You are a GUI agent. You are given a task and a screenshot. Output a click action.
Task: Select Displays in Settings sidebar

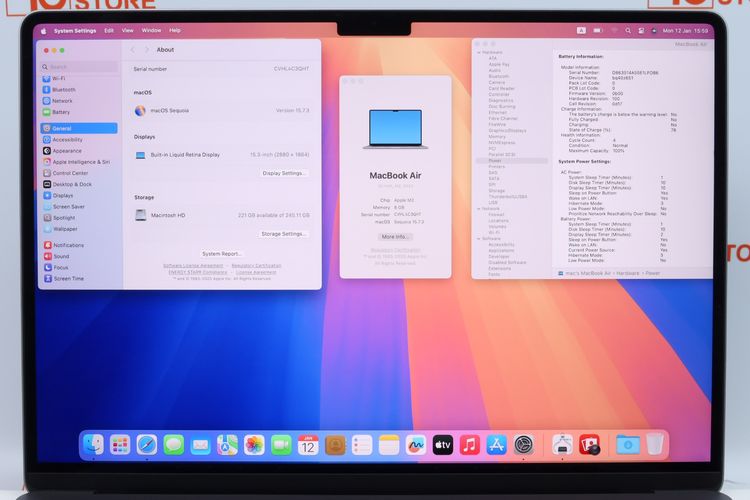click(x=79, y=195)
